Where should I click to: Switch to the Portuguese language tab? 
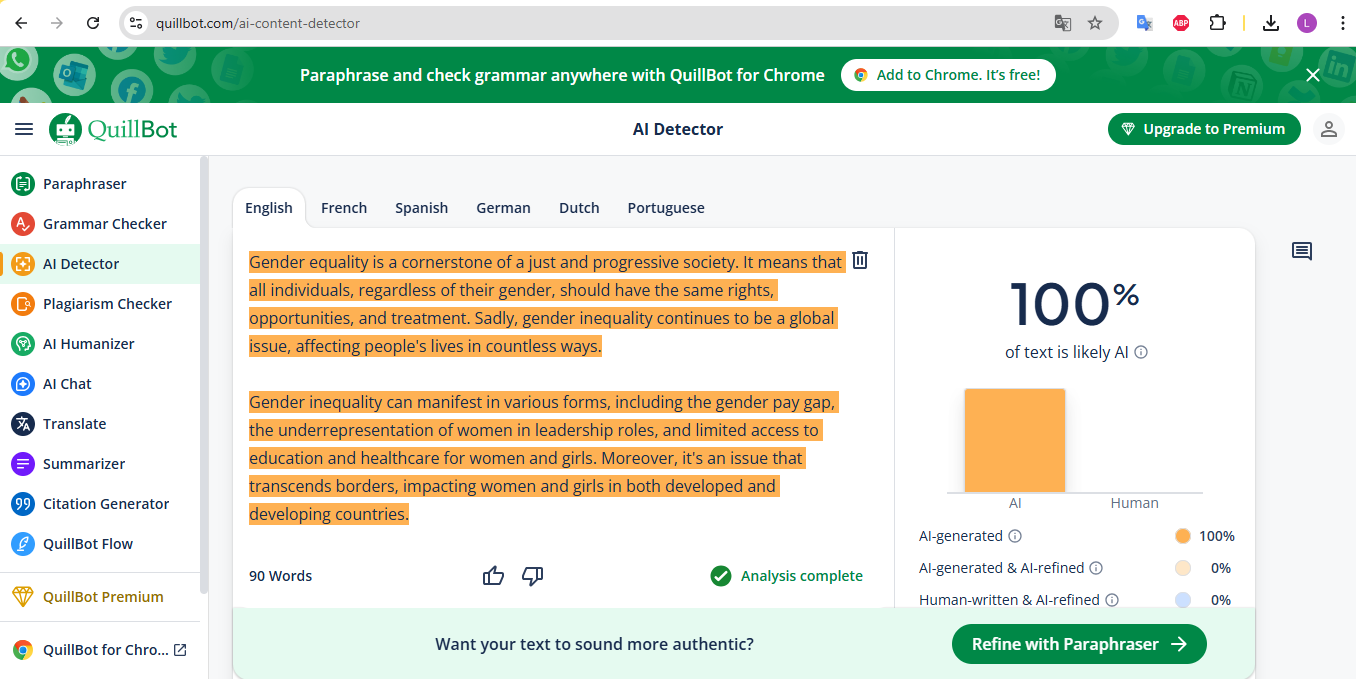pos(666,208)
